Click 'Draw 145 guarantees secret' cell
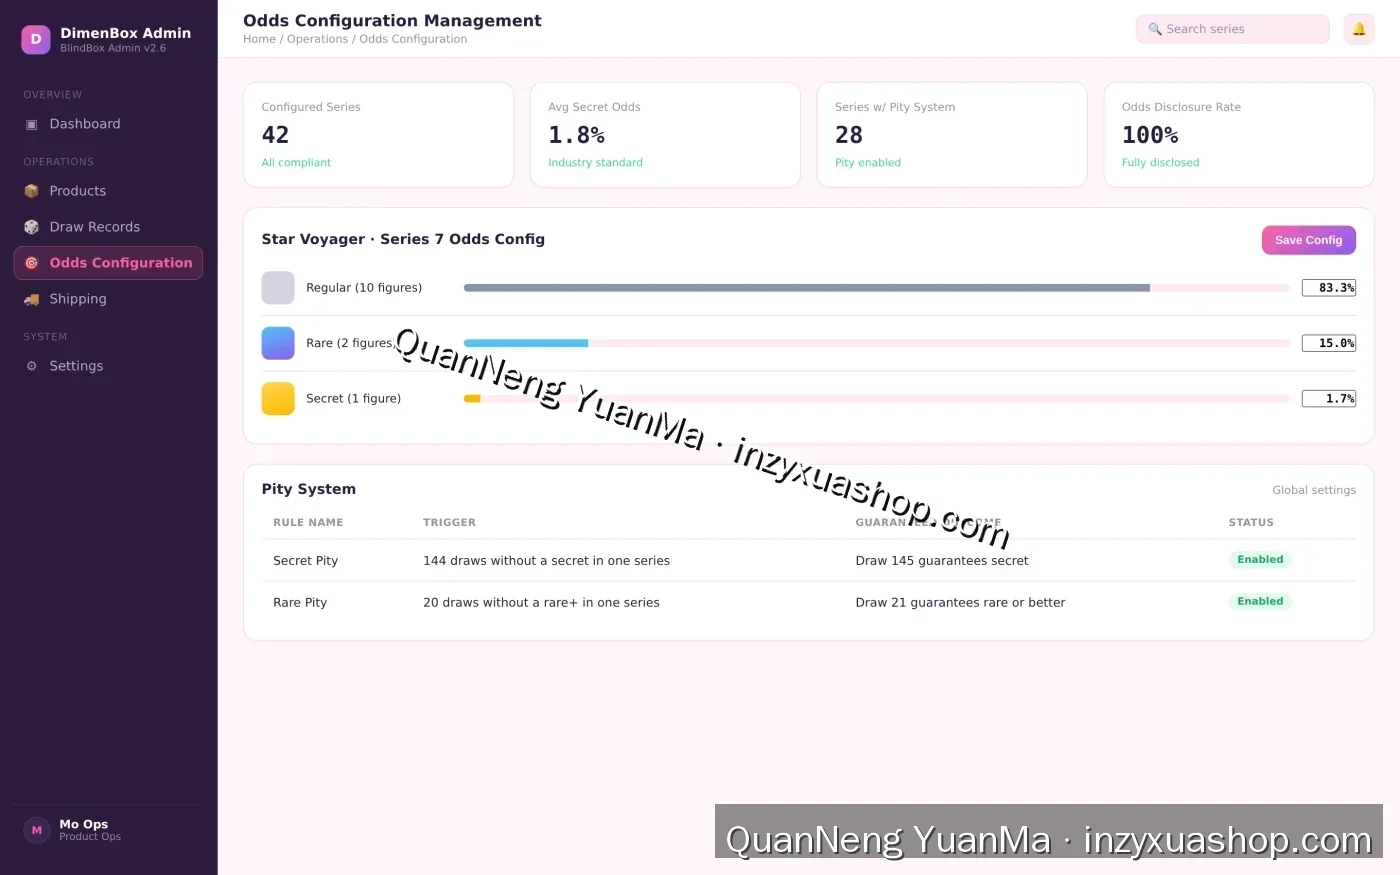The height and width of the screenshot is (875, 1400). (x=941, y=561)
